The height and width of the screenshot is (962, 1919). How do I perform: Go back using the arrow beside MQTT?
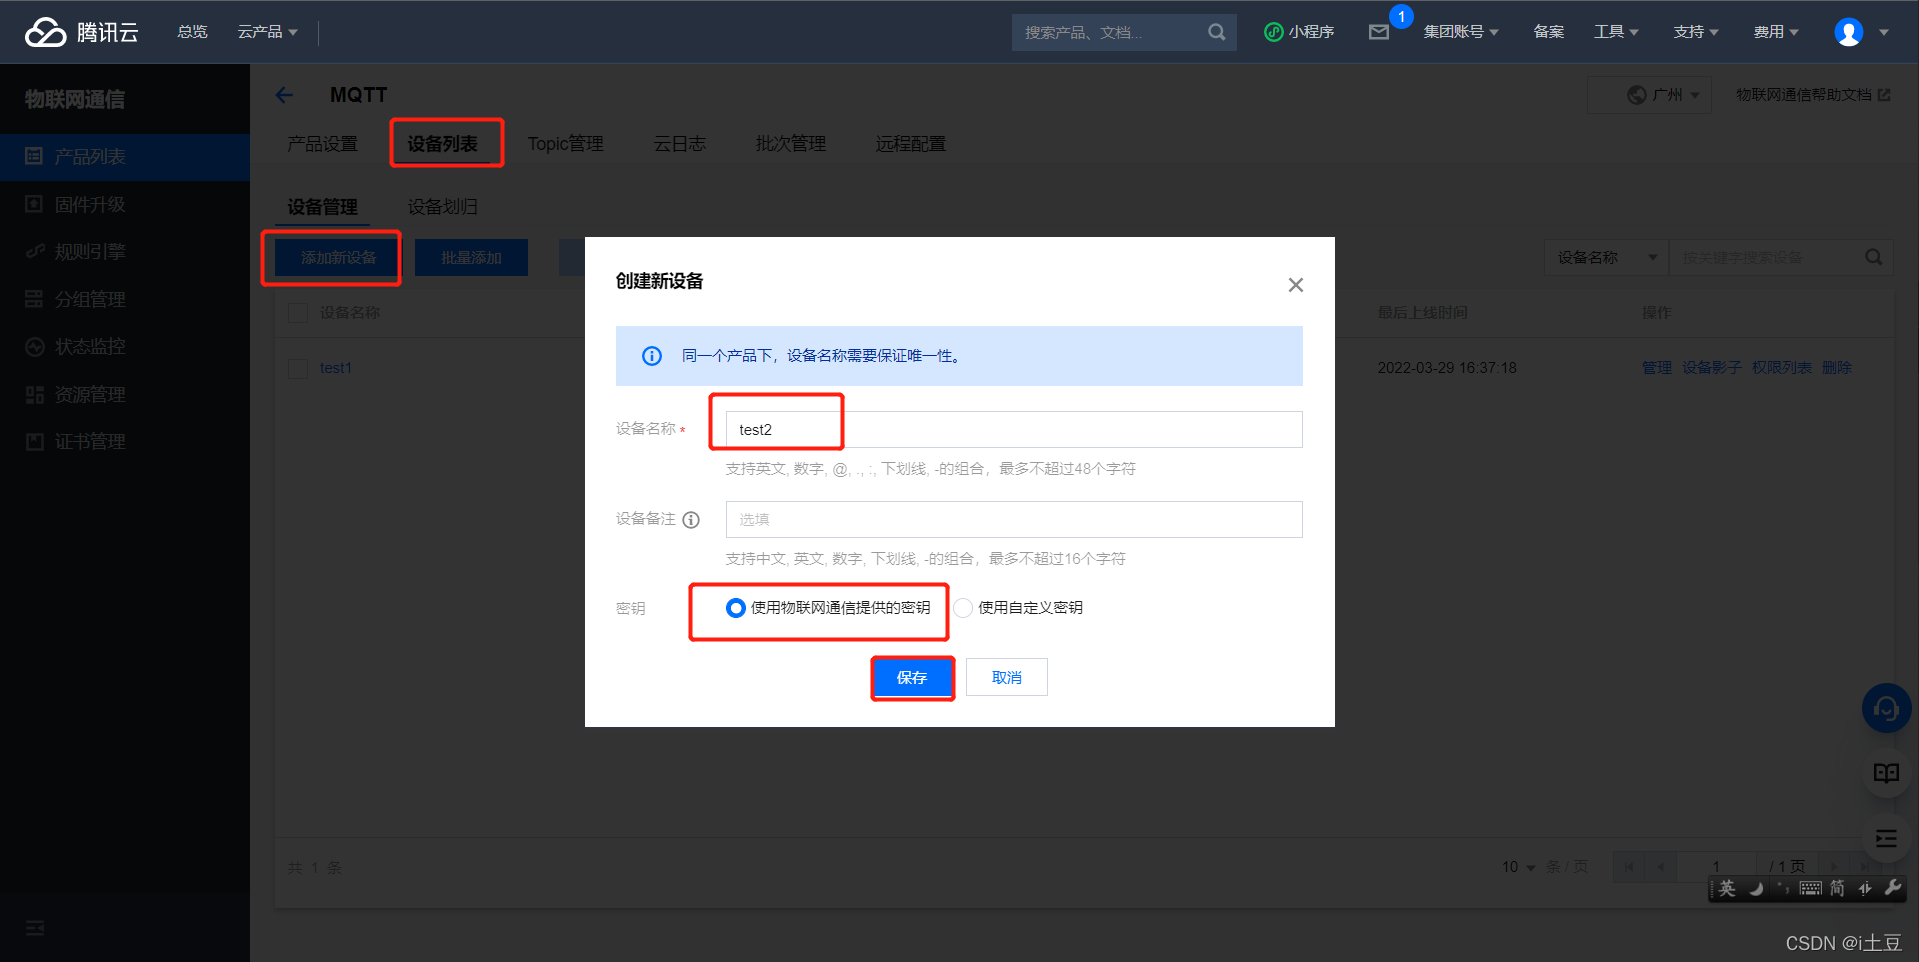(285, 95)
